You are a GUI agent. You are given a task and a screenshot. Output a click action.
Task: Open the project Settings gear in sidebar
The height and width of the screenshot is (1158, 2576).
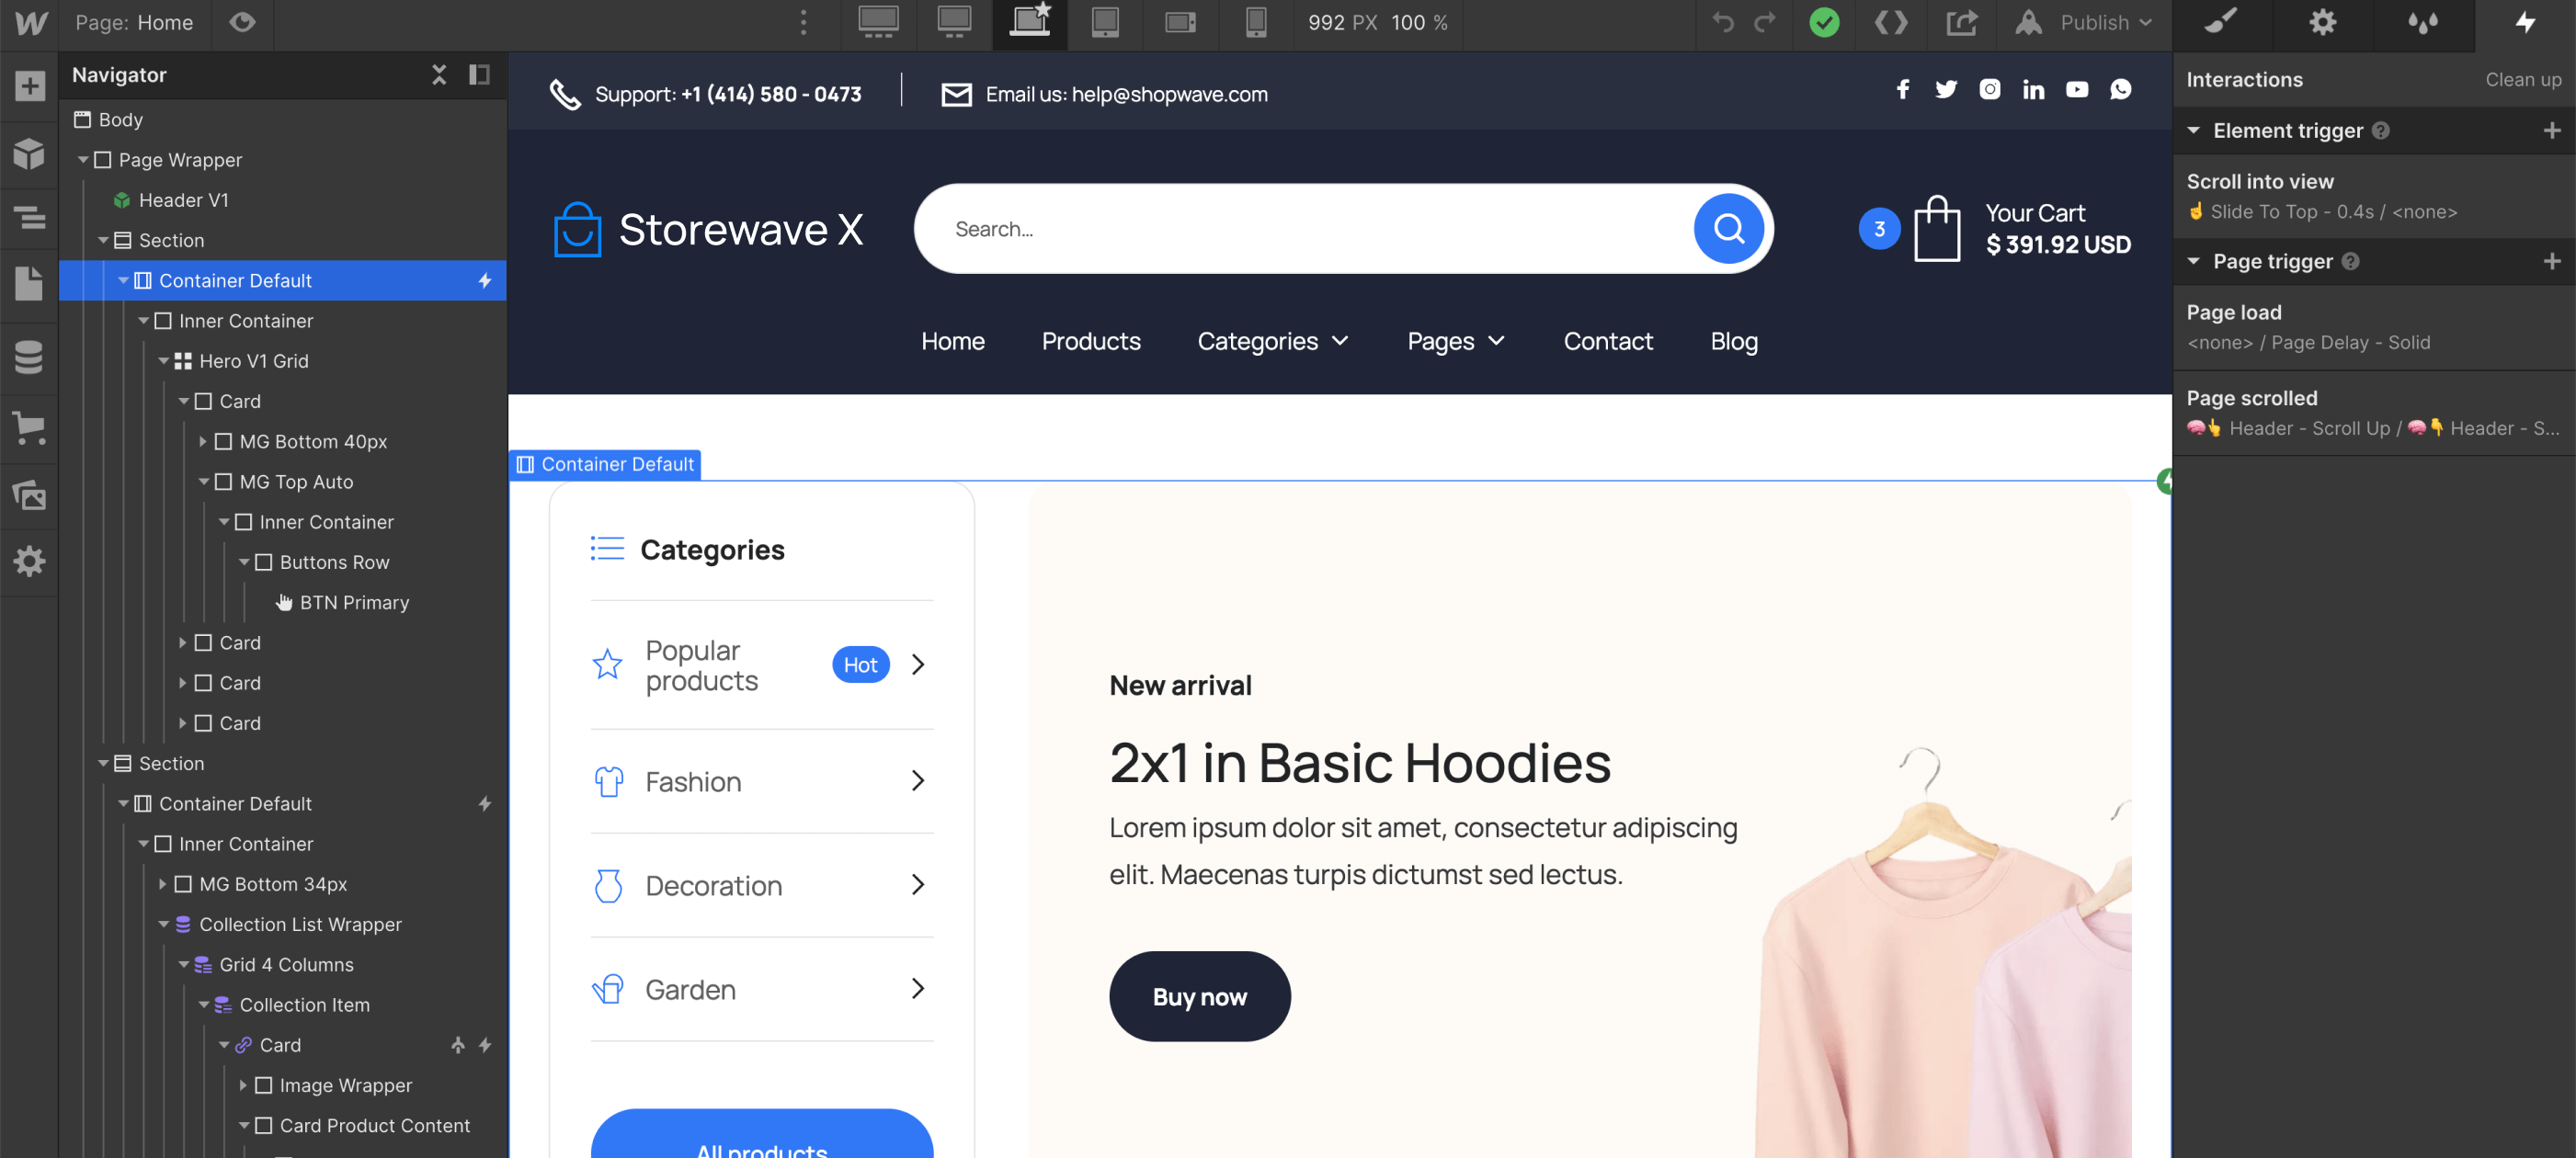tap(29, 561)
